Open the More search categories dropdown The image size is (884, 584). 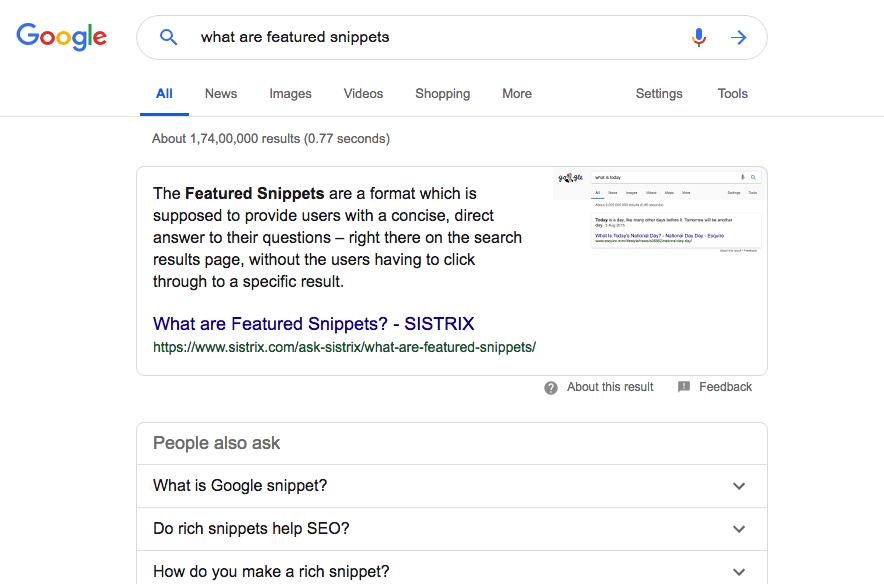pos(517,94)
